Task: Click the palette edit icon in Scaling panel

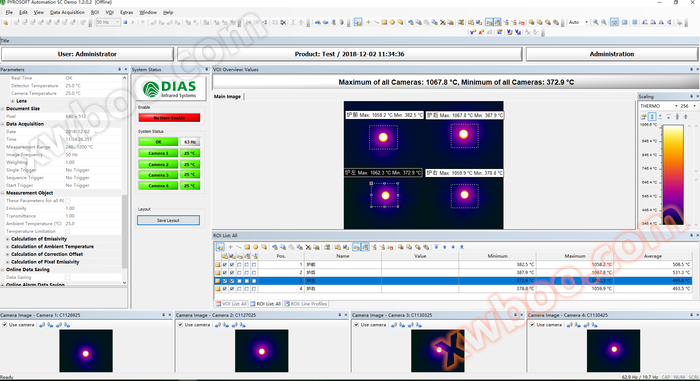Action: [x=643, y=117]
